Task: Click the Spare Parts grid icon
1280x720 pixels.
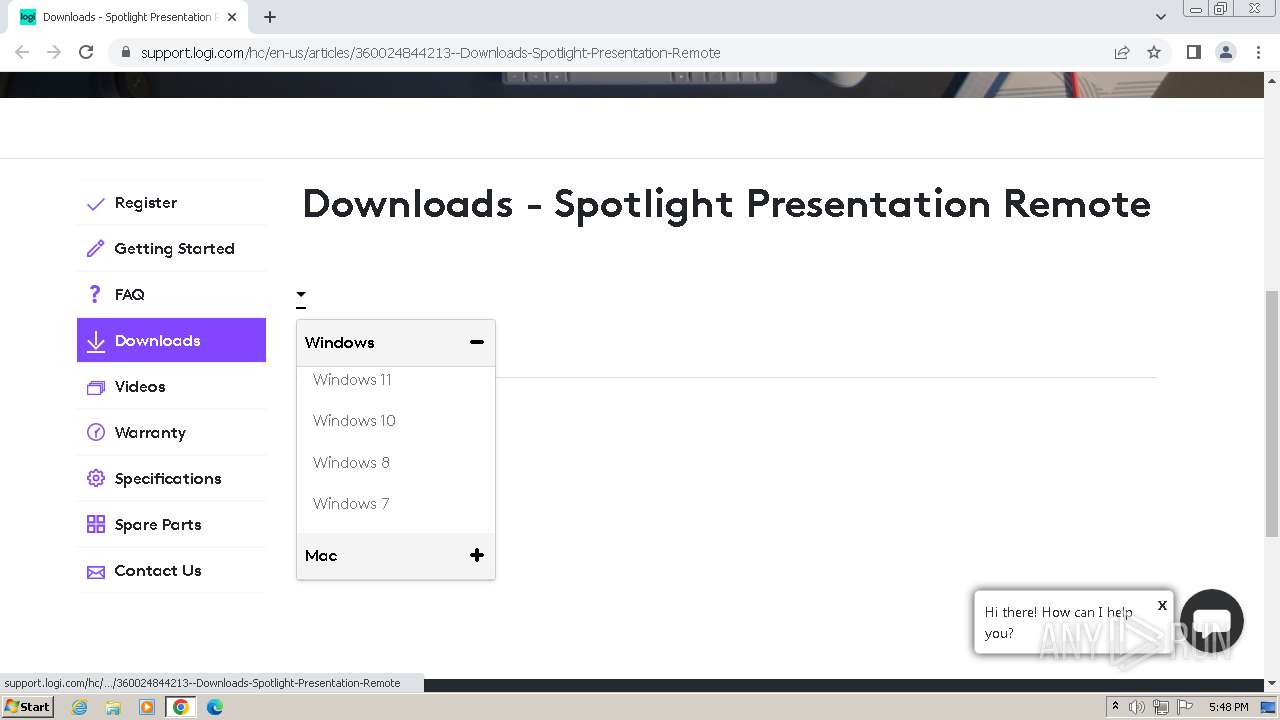Action: [x=96, y=525]
